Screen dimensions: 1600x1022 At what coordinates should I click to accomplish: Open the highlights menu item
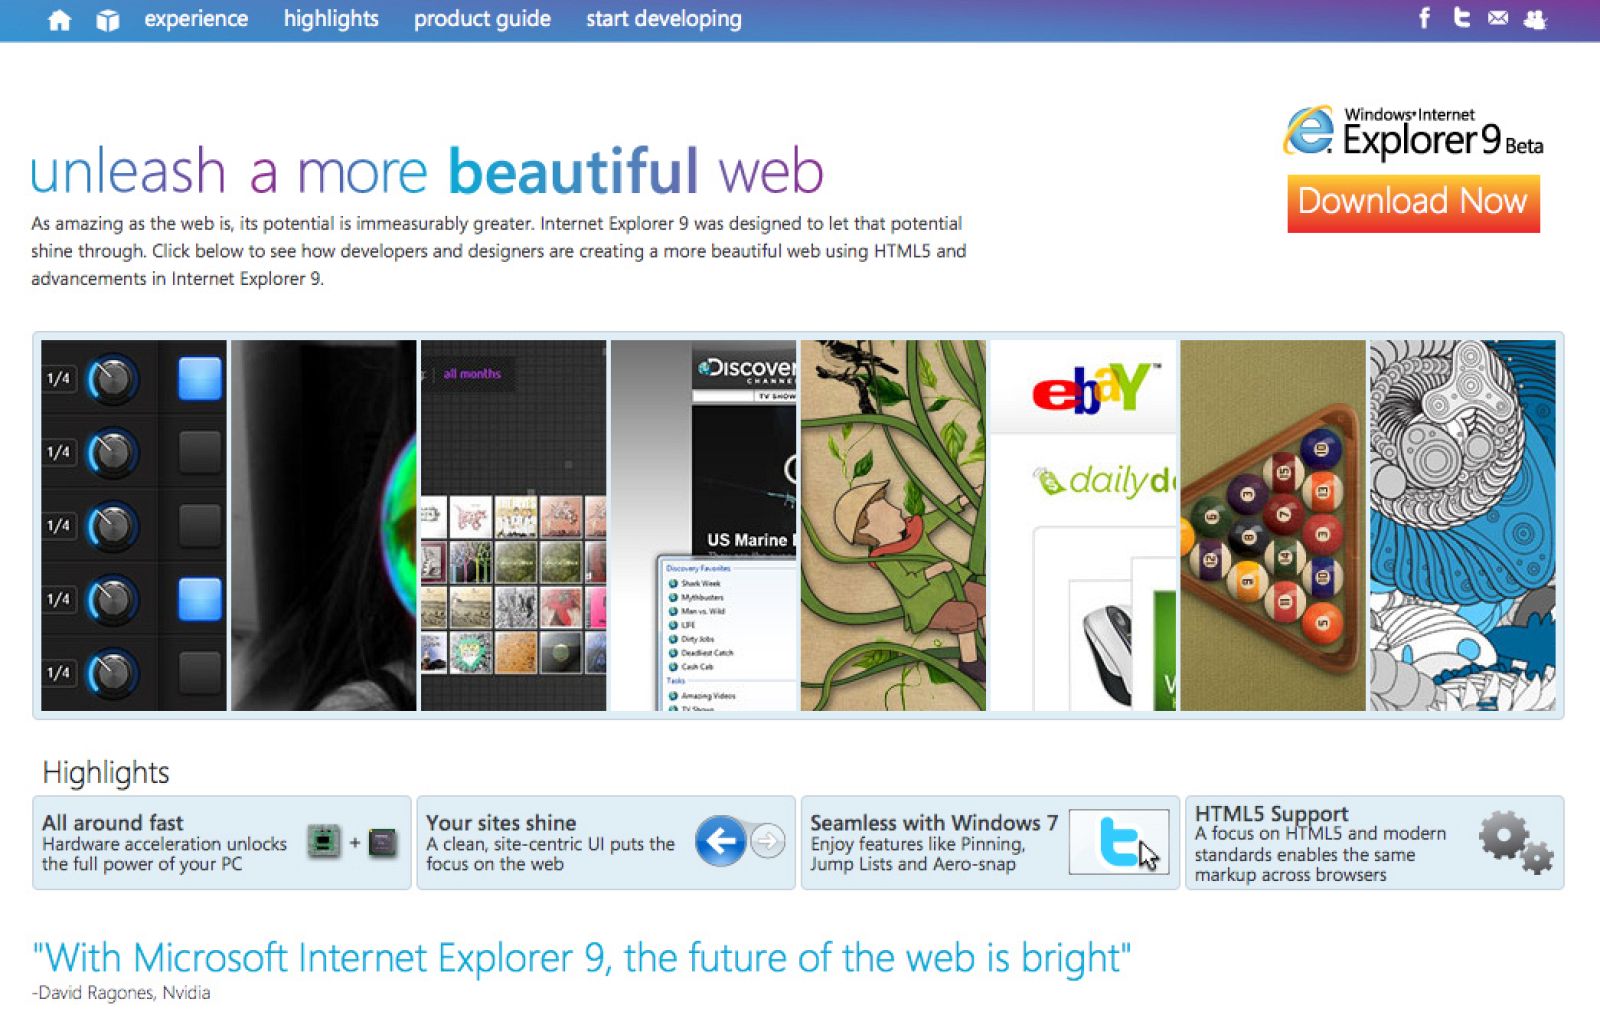331,19
